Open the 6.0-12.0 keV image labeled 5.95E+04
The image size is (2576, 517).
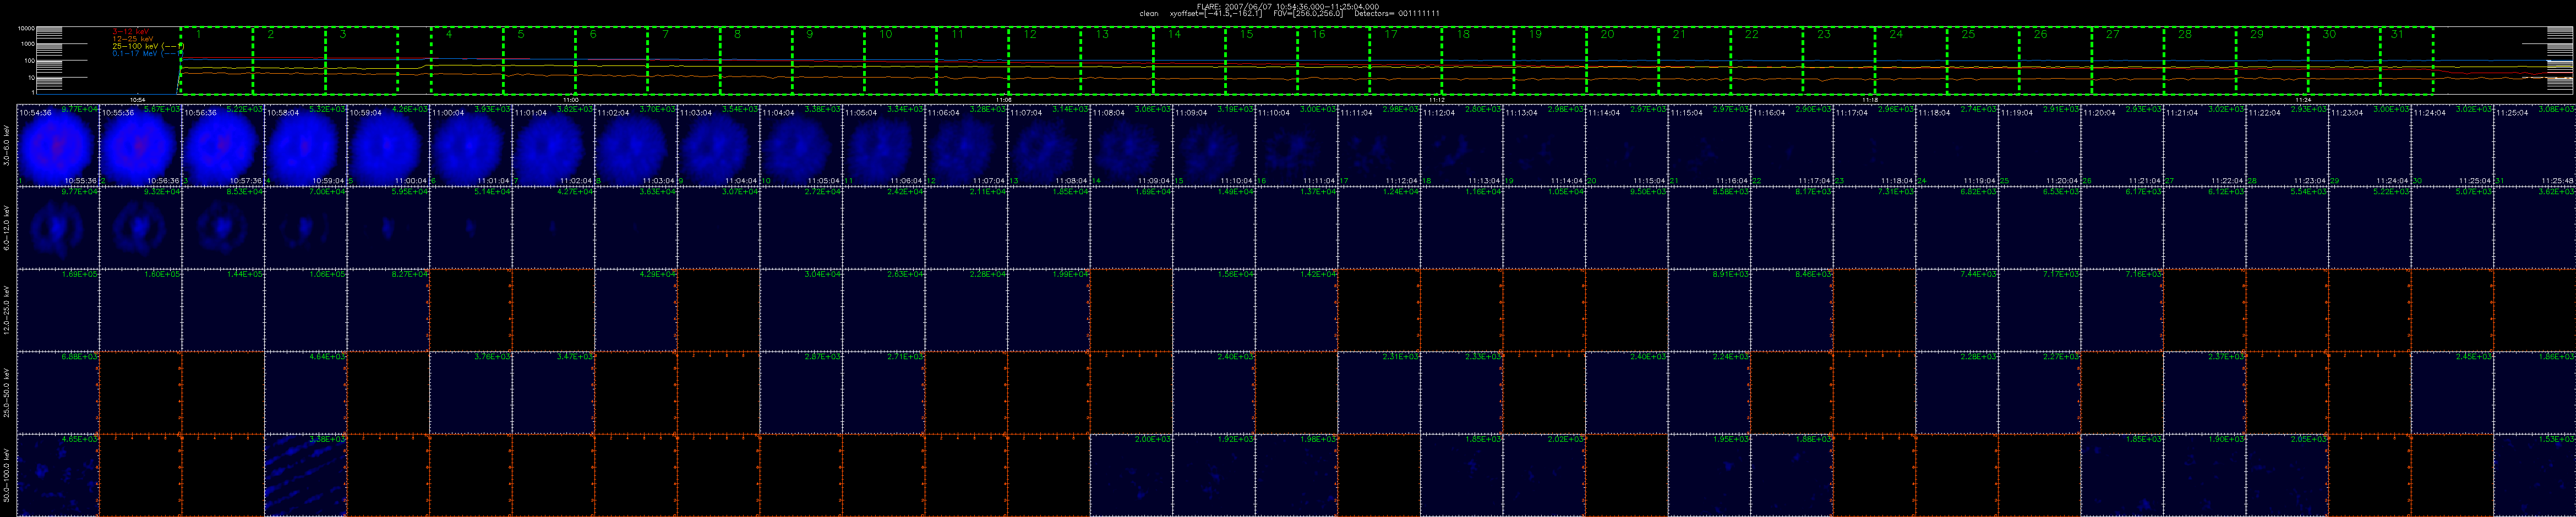[x=388, y=227]
